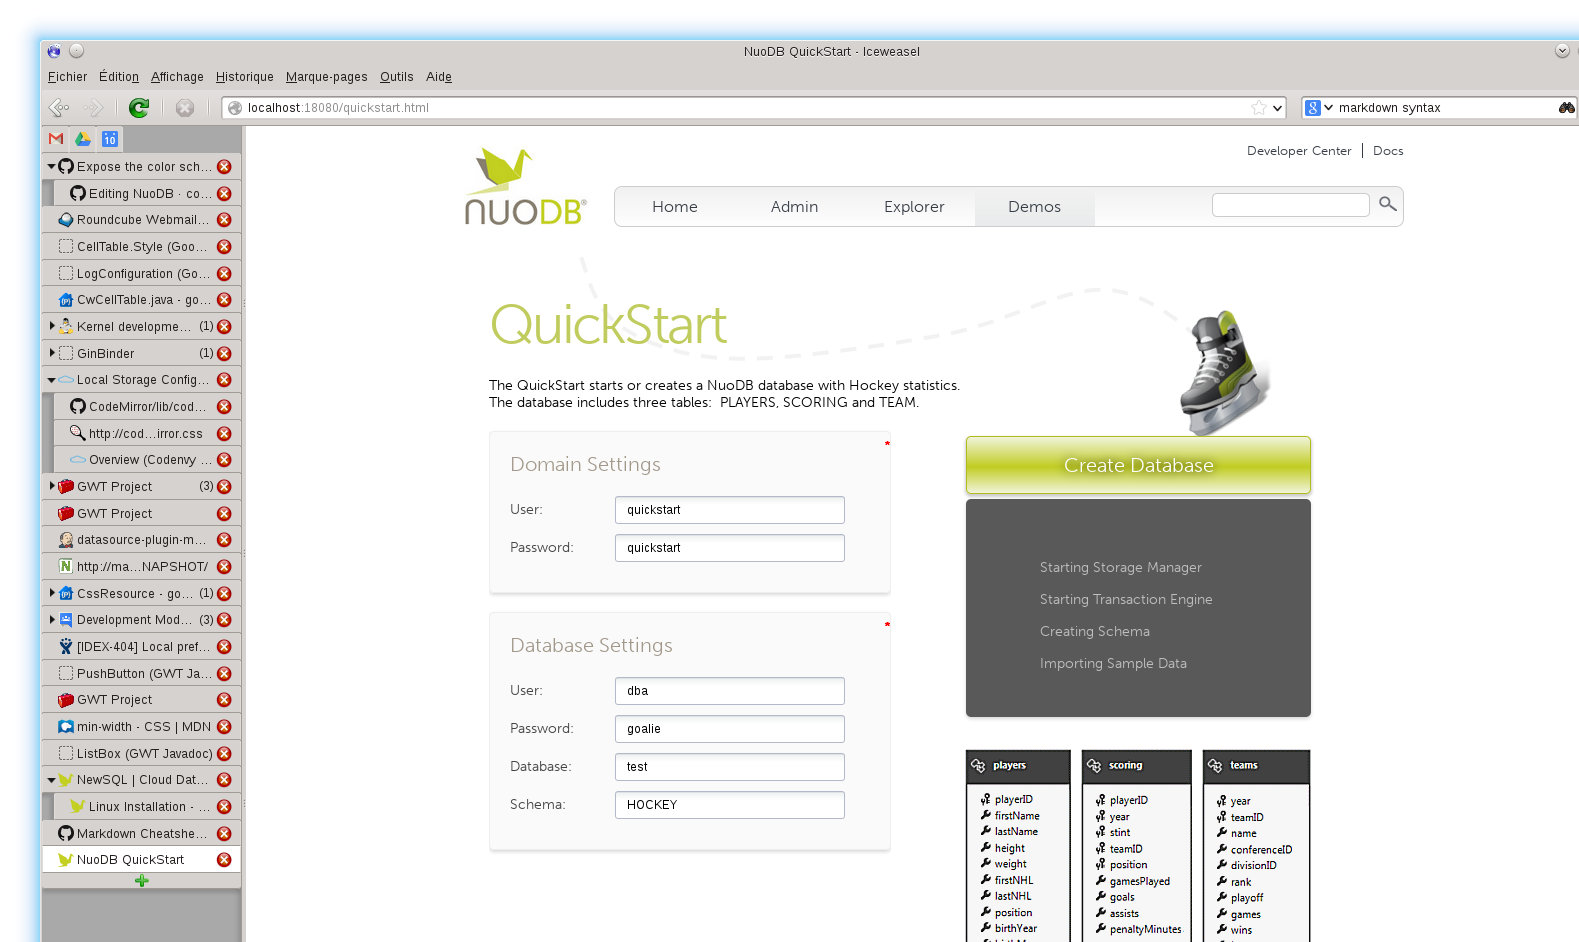Go to the Demos nav tab
Viewport: 1579px width, 942px height.
pyautogui.click(x=1034, y=207)
